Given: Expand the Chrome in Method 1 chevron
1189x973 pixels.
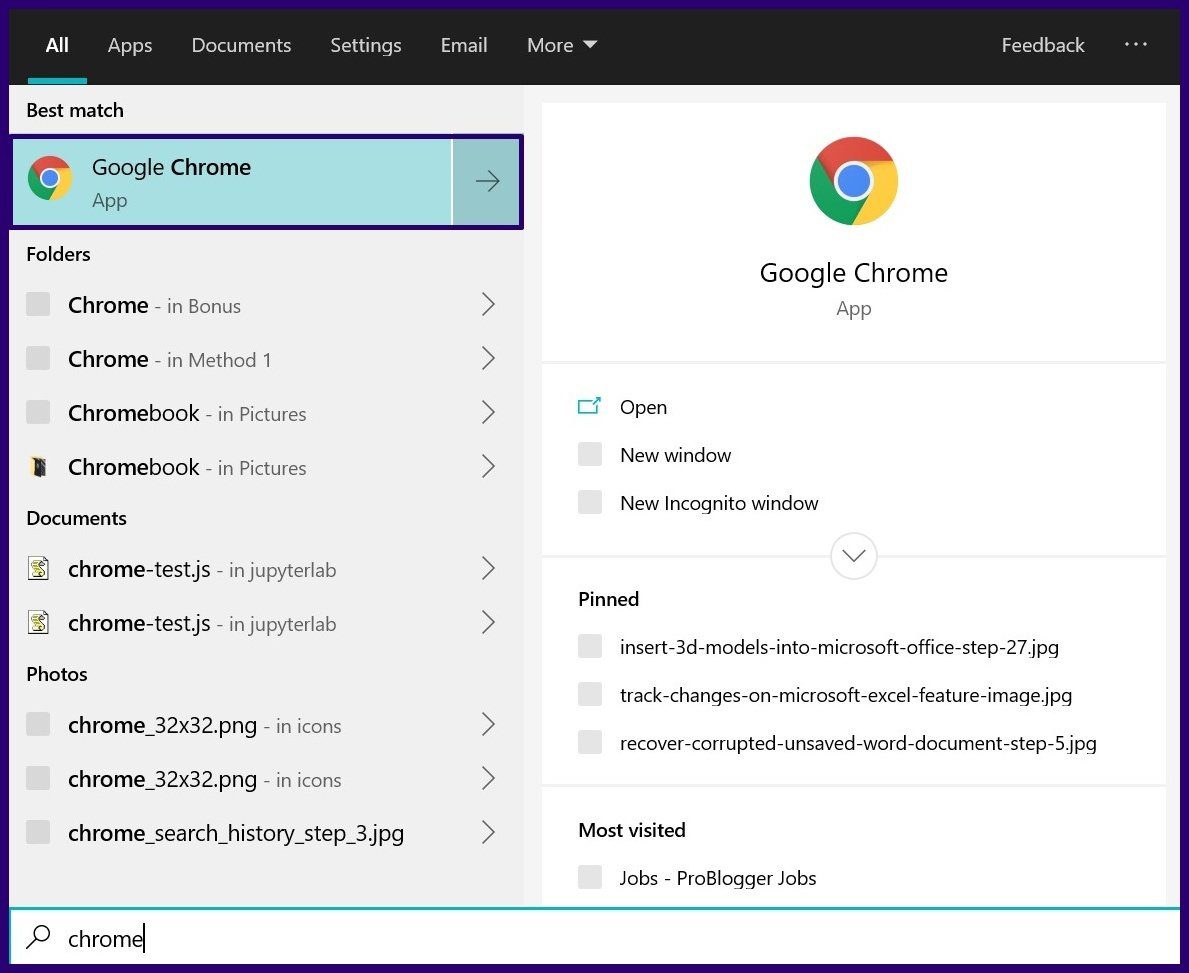Looking at the screenshot, I should [x=488, y=359].
